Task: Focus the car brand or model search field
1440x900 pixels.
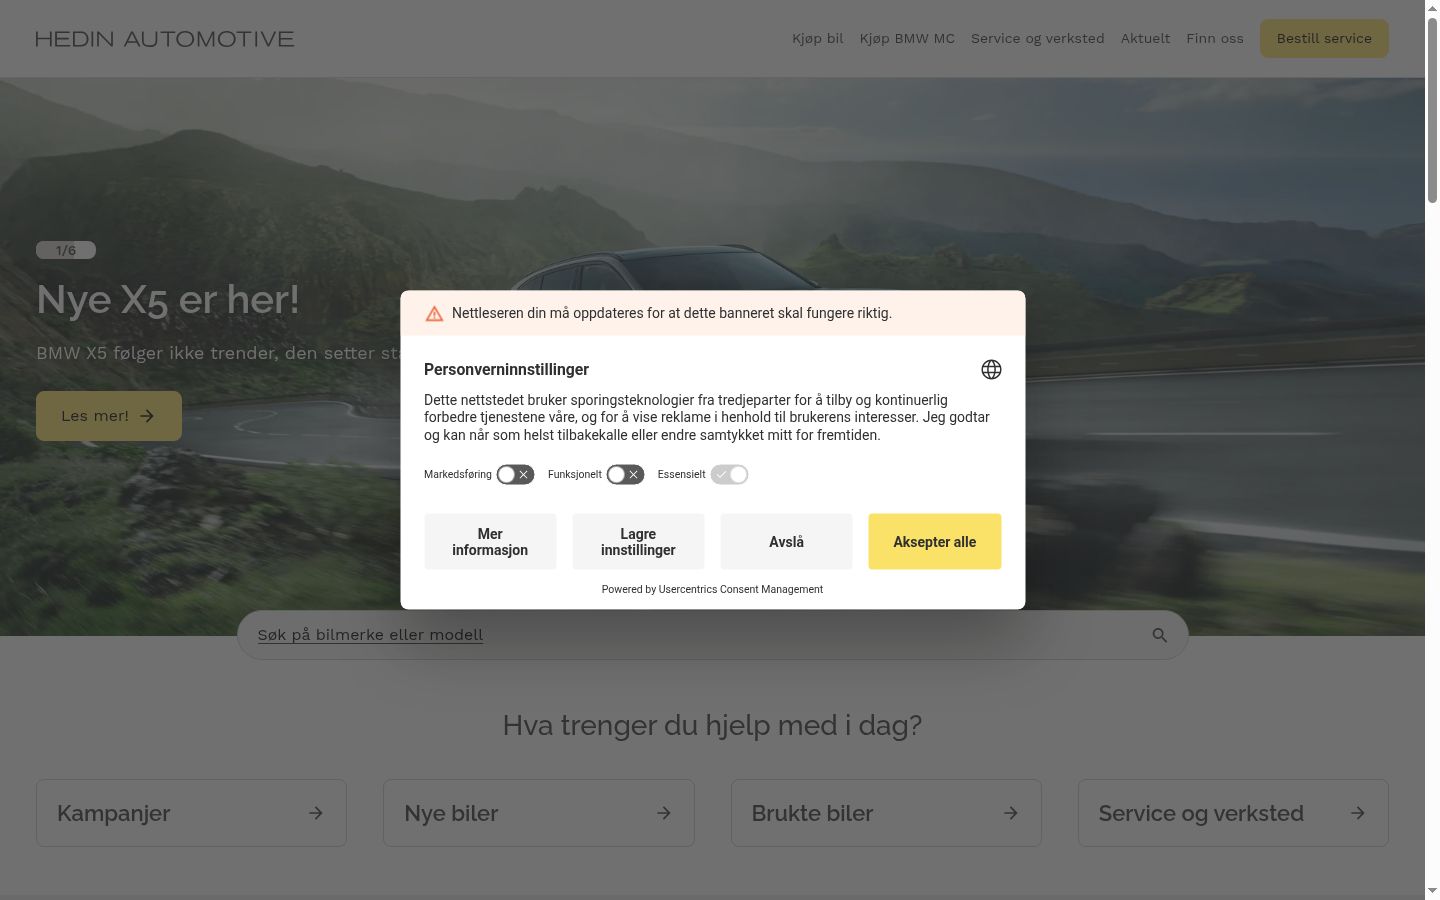Action: (x=712, y=635)
